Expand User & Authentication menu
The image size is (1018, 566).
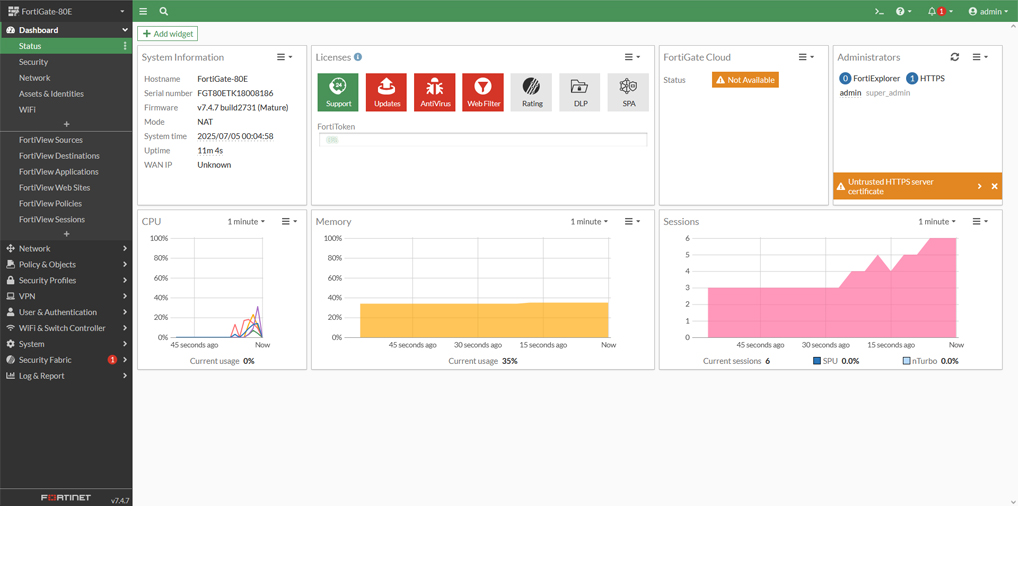(x=66, y=312)
